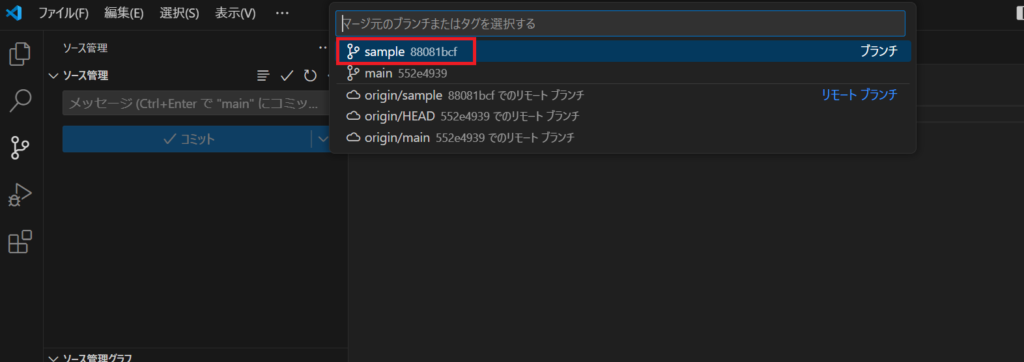Open the Explorer view in activity bar

pyautogui.click(x=20, y=54)
